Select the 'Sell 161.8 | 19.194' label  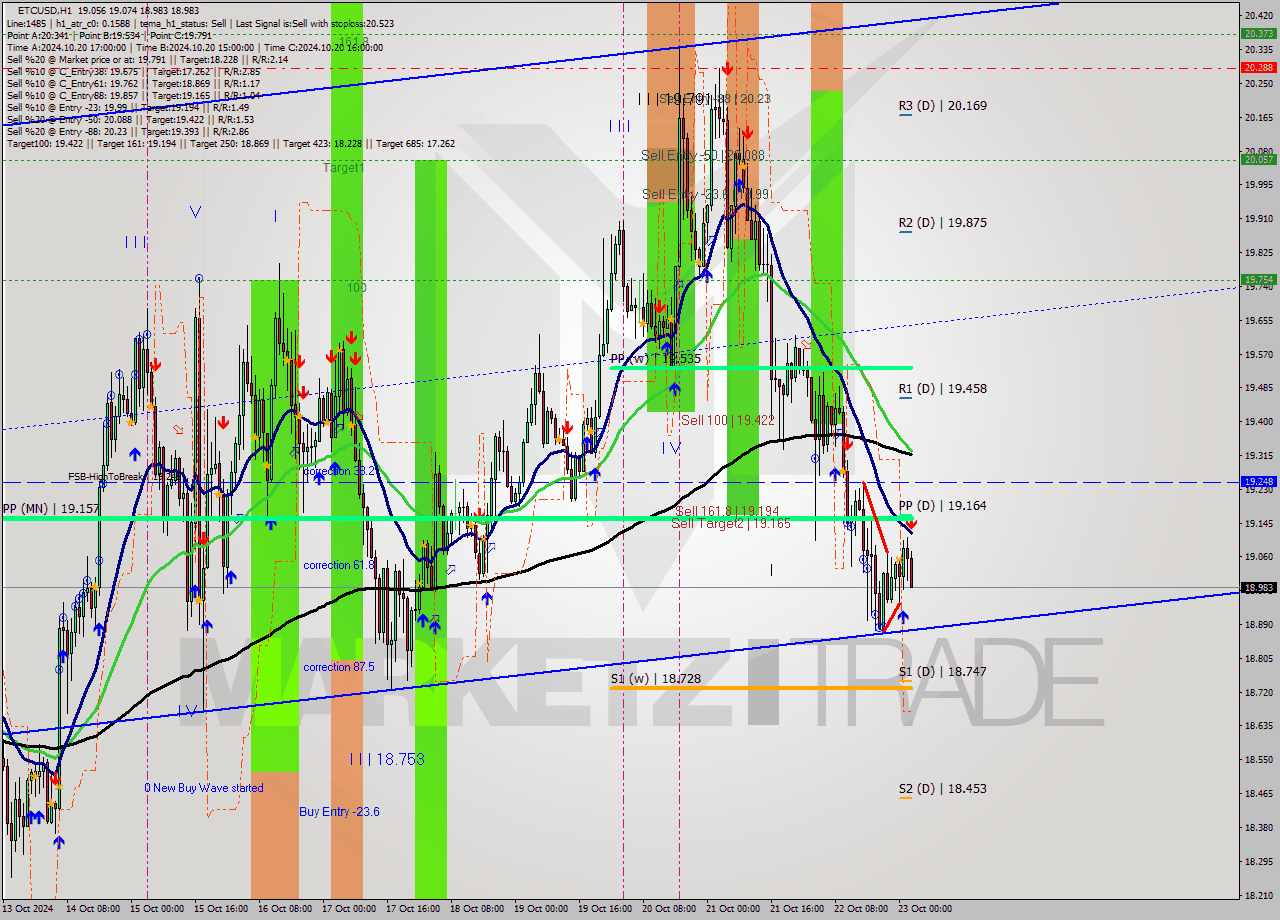pyautogui.click(x=727, y=511)
